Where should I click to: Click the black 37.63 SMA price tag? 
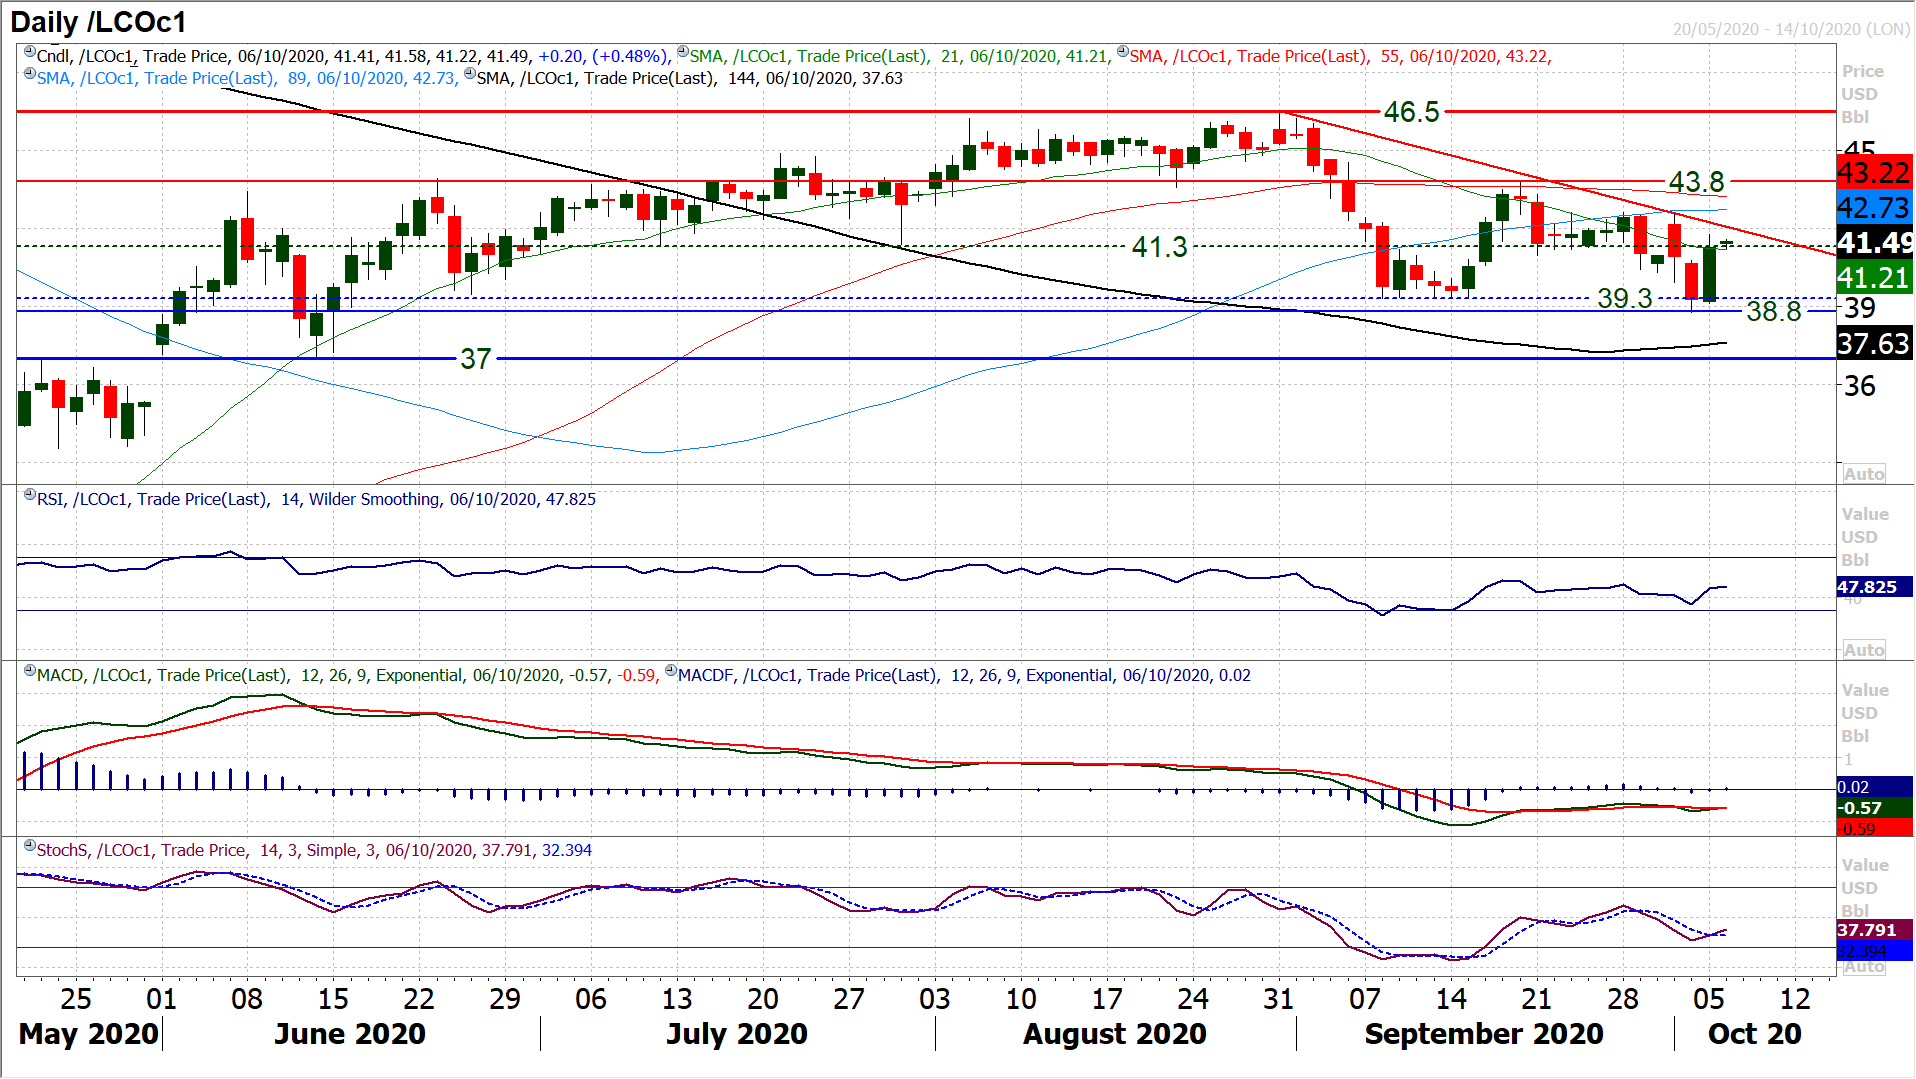click(x=1874, y=344)
